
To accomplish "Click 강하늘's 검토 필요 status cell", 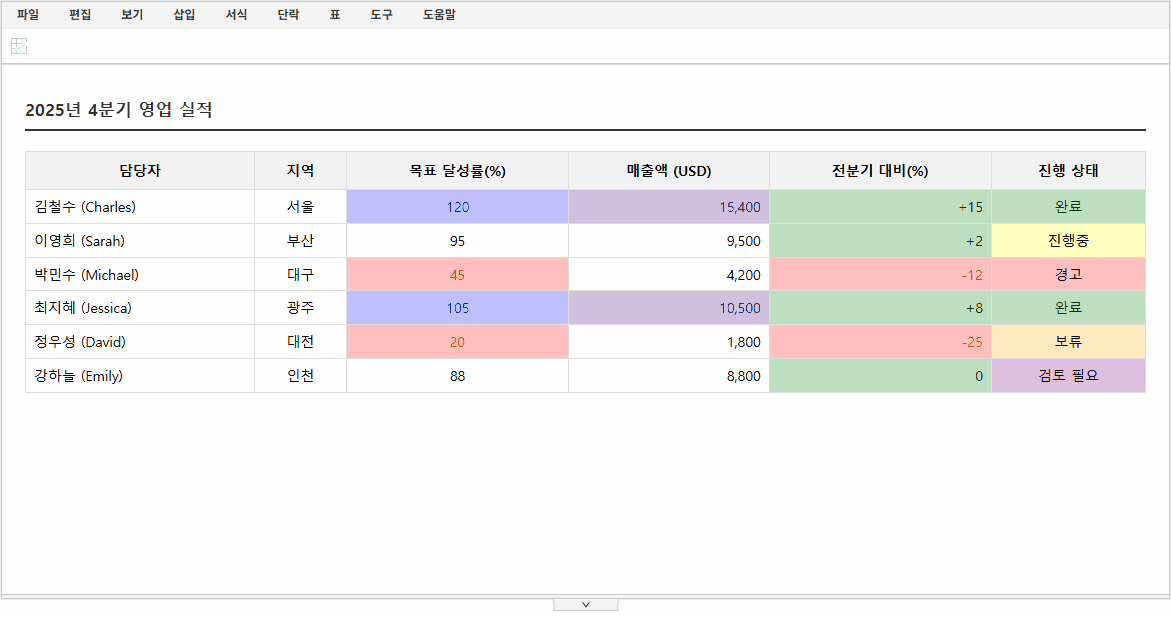I will (1067, 375).
